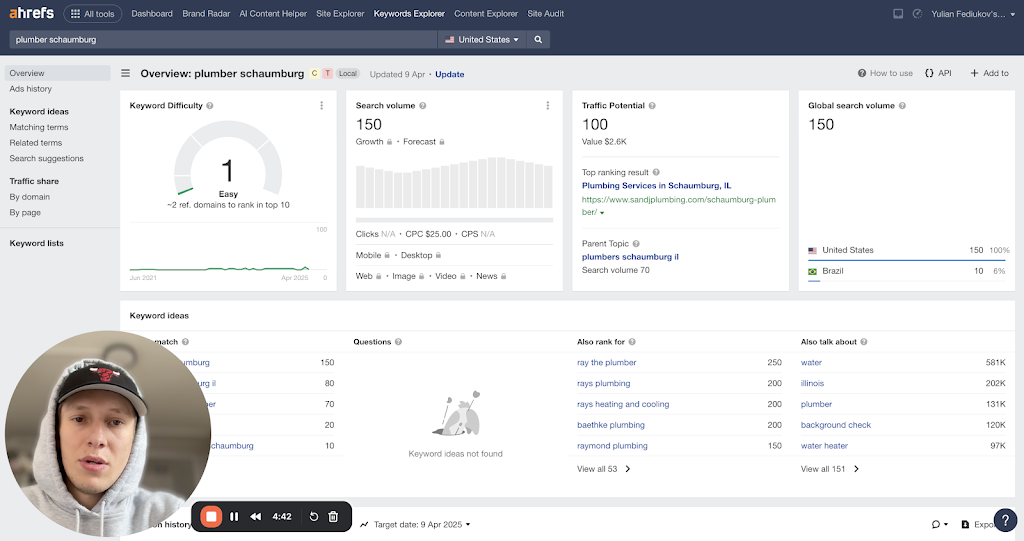Open the user account dropdown

pyautogui.click(x=973, y=14)
